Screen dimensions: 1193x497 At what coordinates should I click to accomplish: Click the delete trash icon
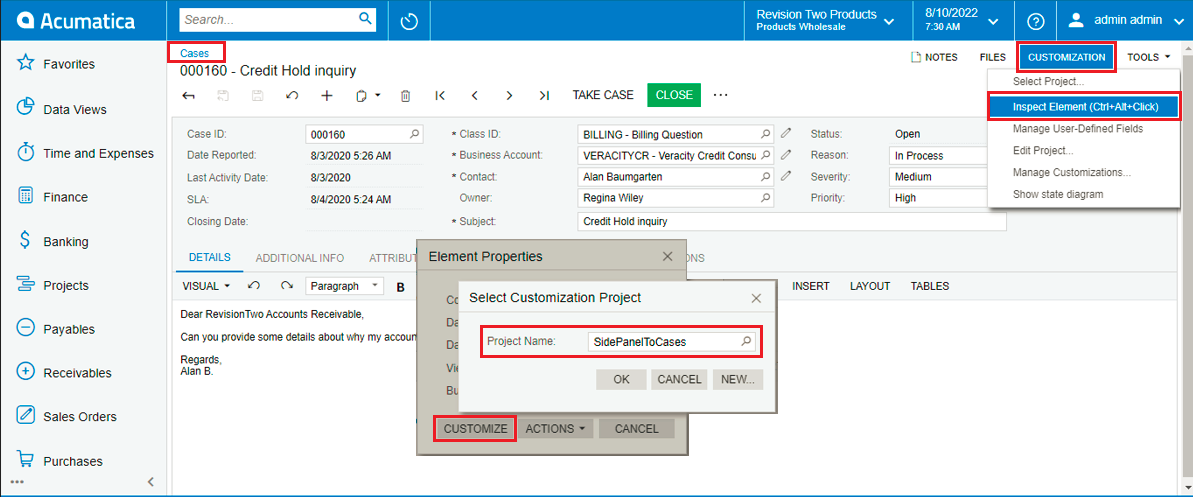(x=406, y=95)
